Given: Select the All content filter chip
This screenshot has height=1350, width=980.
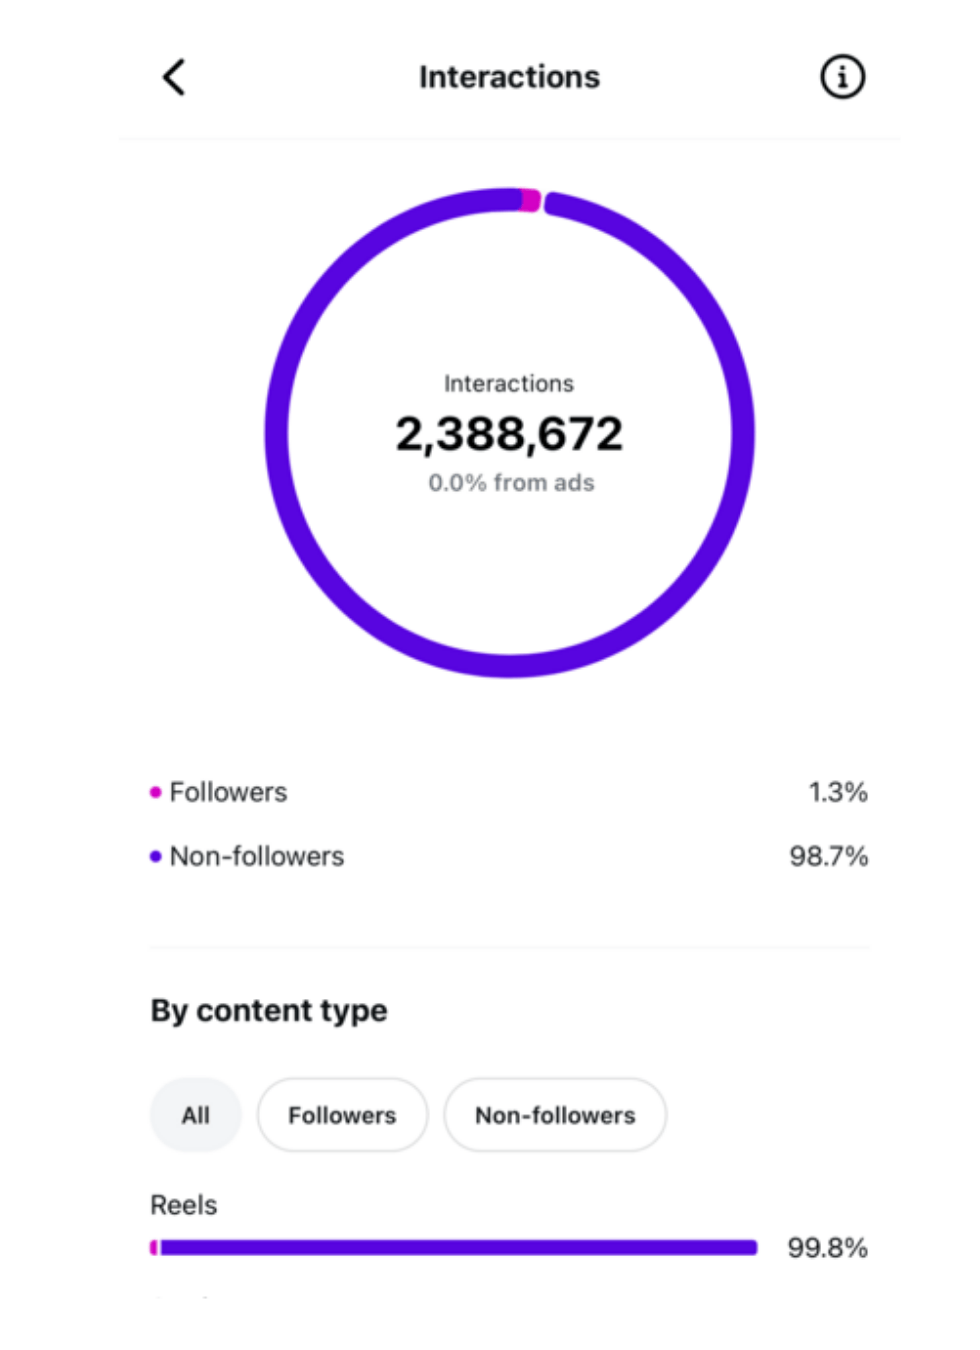Looking at the screenshot, I should tap(196, 1115).
